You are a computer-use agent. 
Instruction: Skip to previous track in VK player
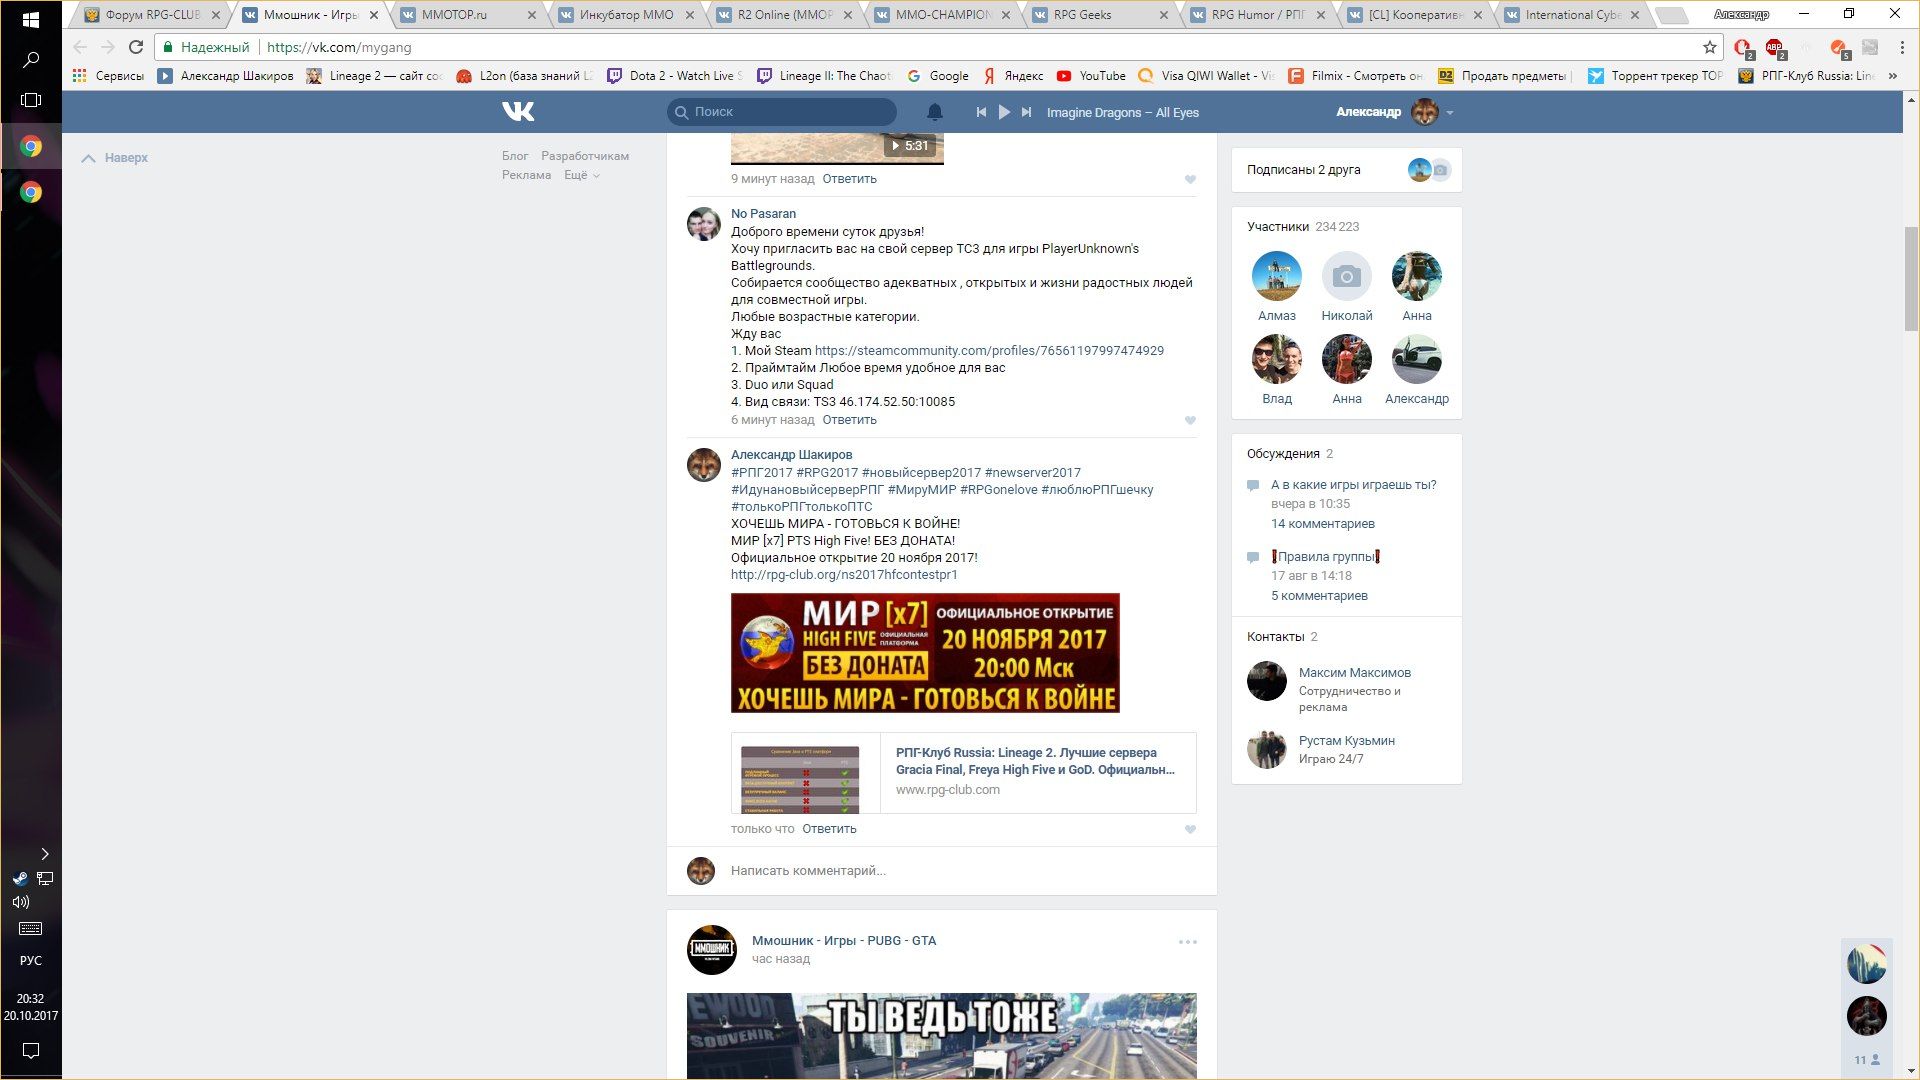point(981,112)
